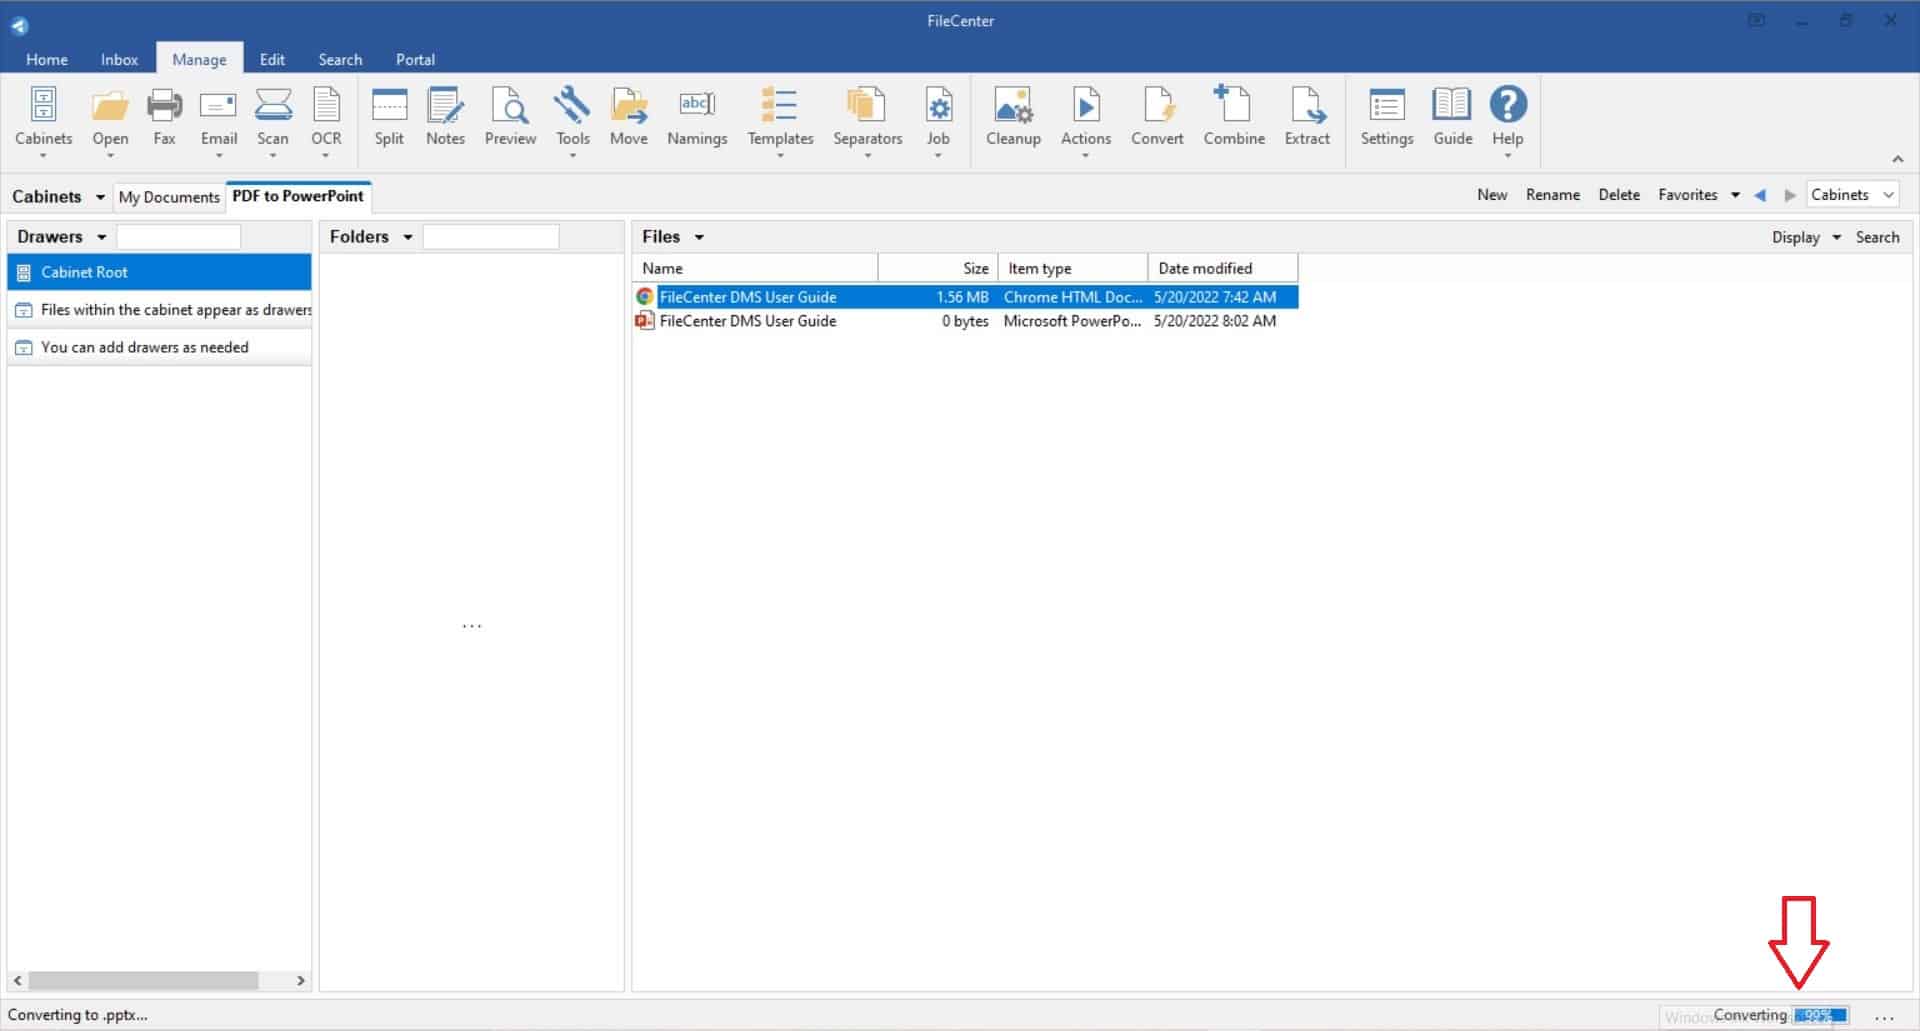Toggle the Preview pane
This screenshot has height=1031, width=1920.
tap(510, 118)
